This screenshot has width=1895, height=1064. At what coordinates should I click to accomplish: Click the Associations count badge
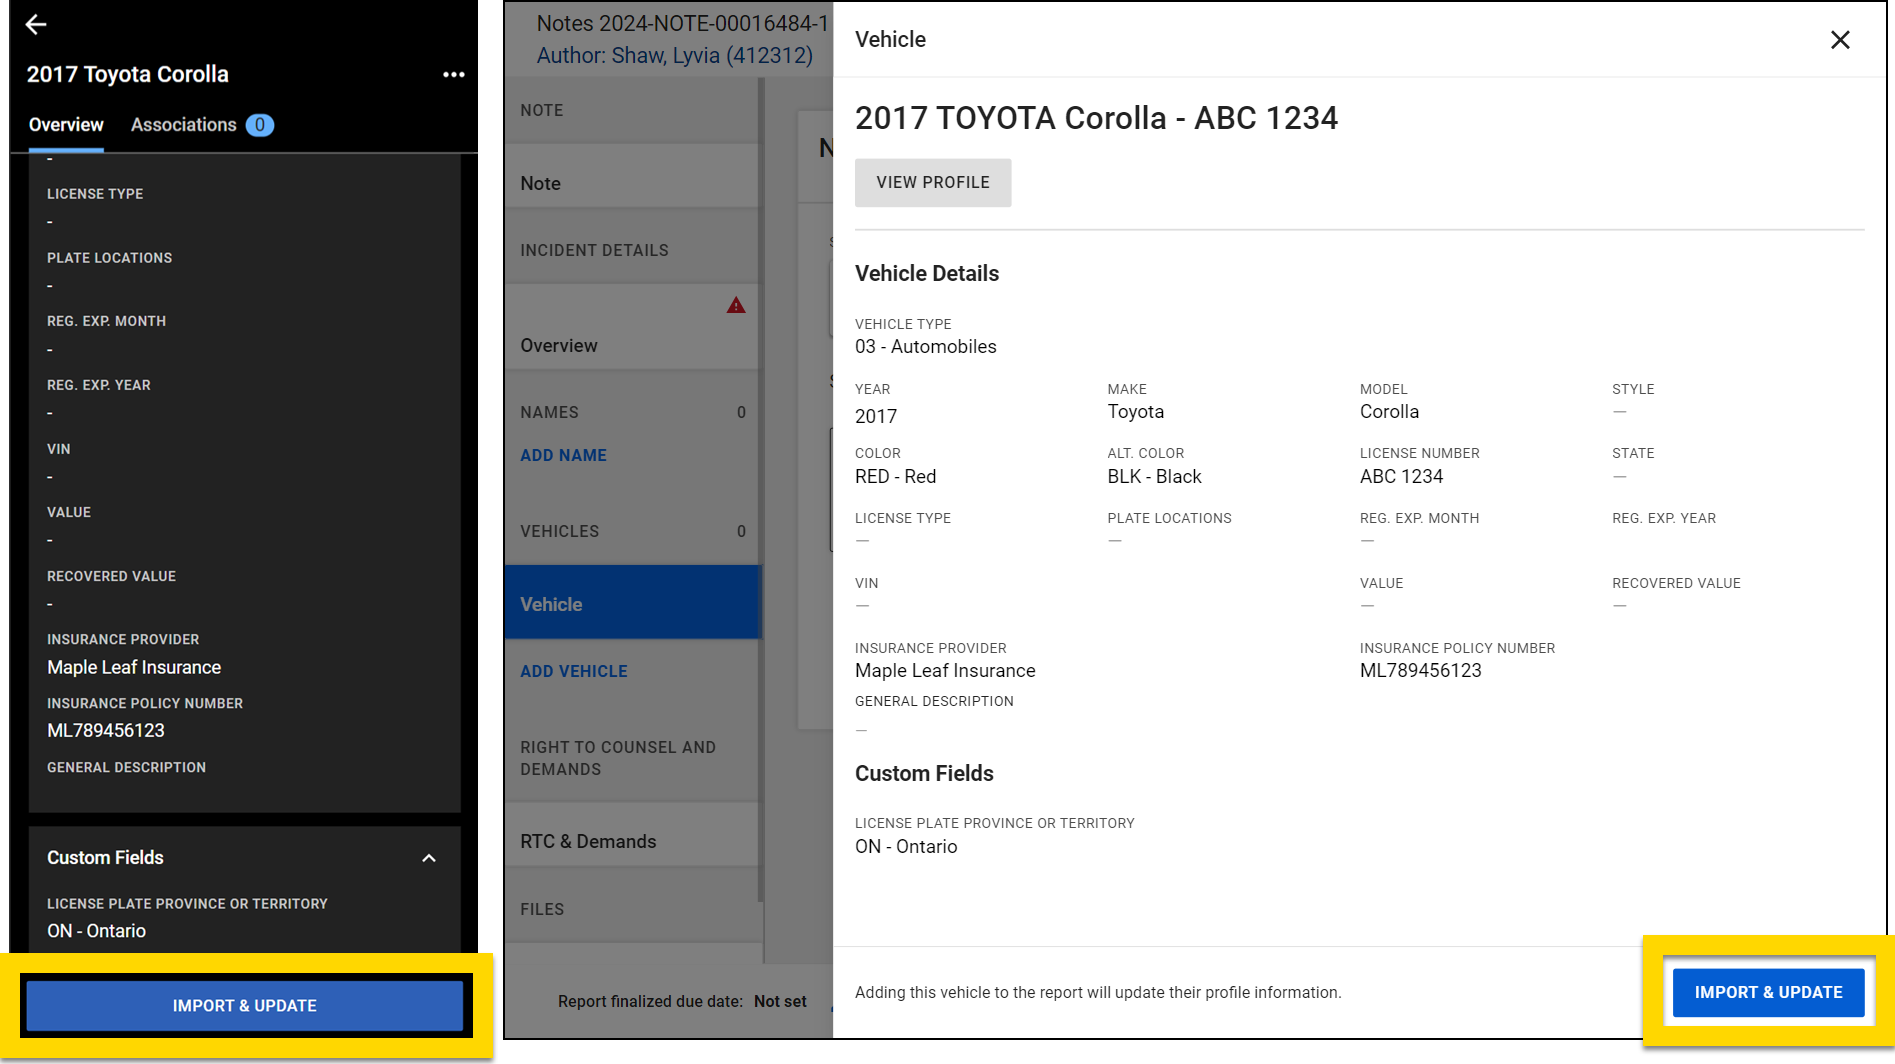tap(260, 125)
